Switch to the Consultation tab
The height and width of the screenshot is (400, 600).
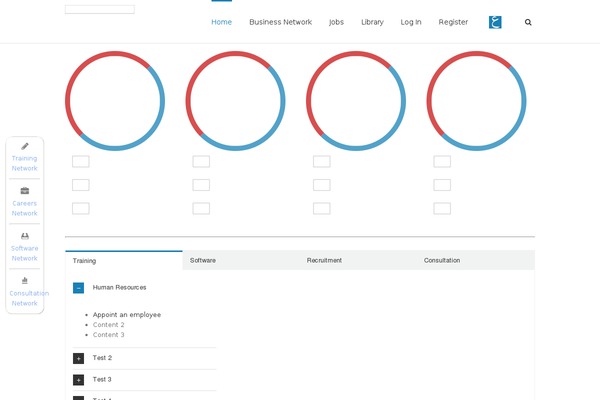point(476,260)
